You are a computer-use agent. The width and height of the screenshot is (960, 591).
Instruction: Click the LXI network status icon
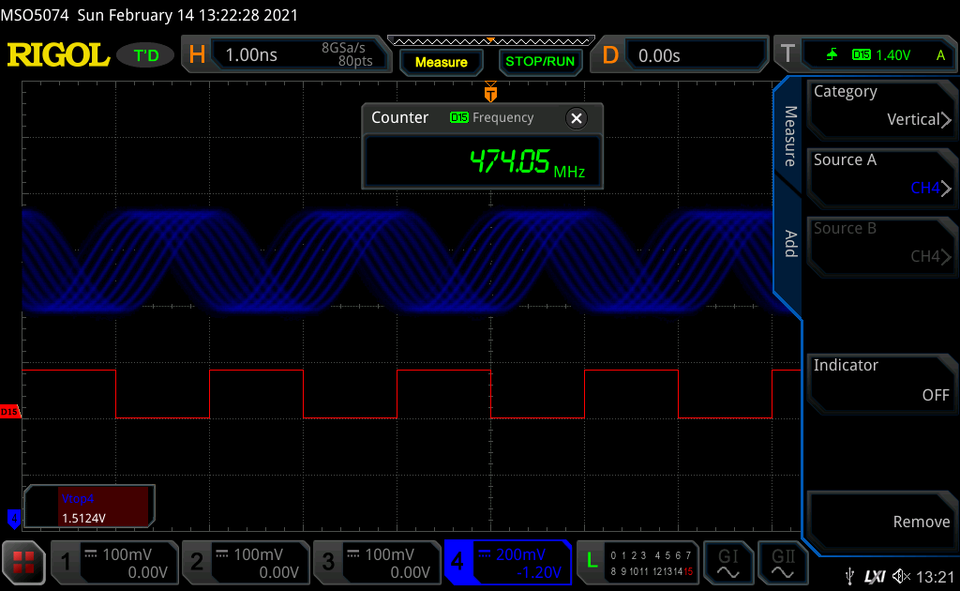pos(874,576)
